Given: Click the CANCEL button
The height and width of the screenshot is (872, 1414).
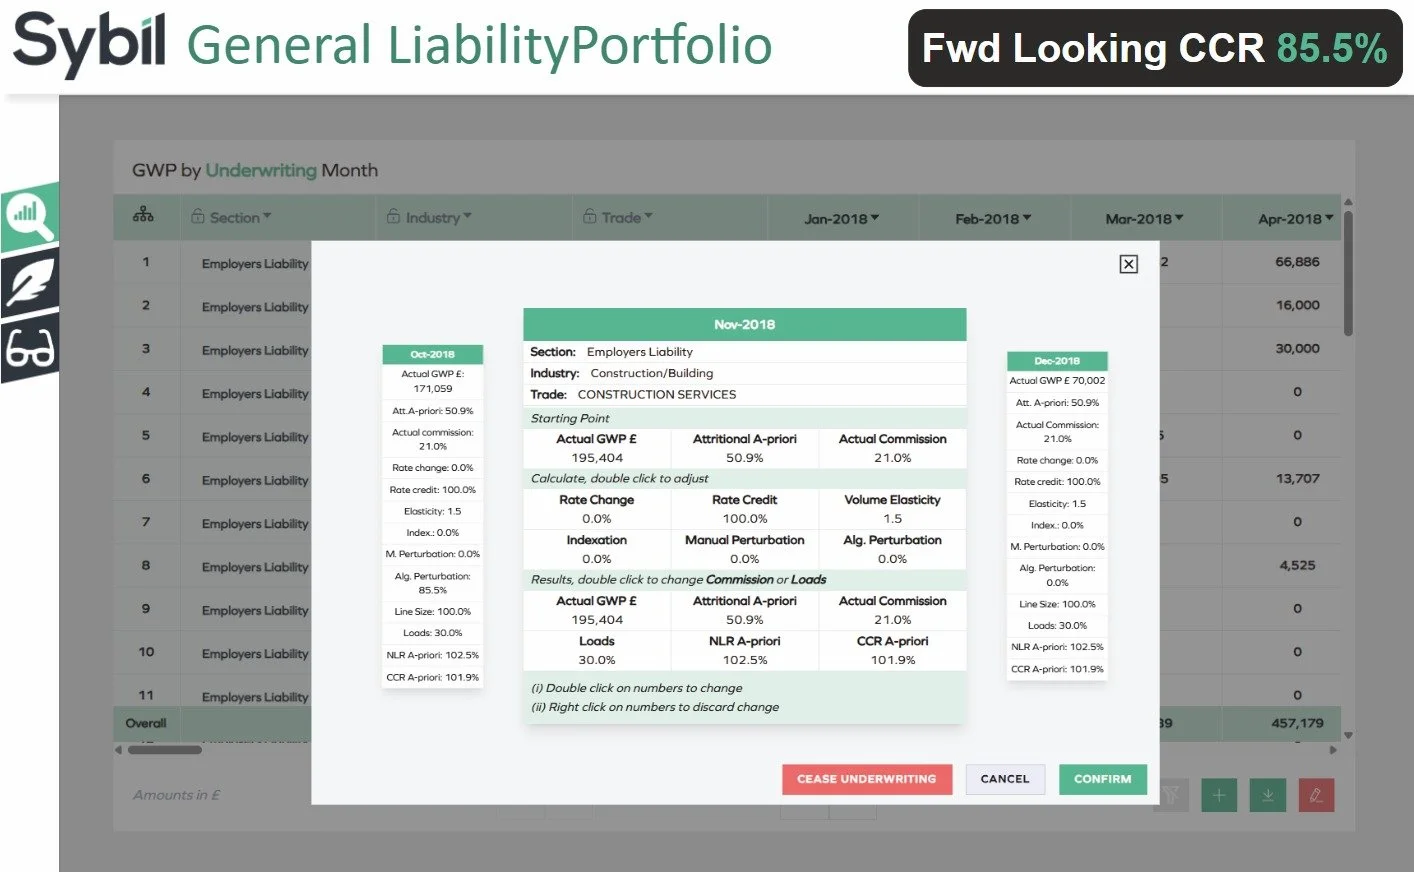Looking at the screenshot, I should (x=1005, y=779).
